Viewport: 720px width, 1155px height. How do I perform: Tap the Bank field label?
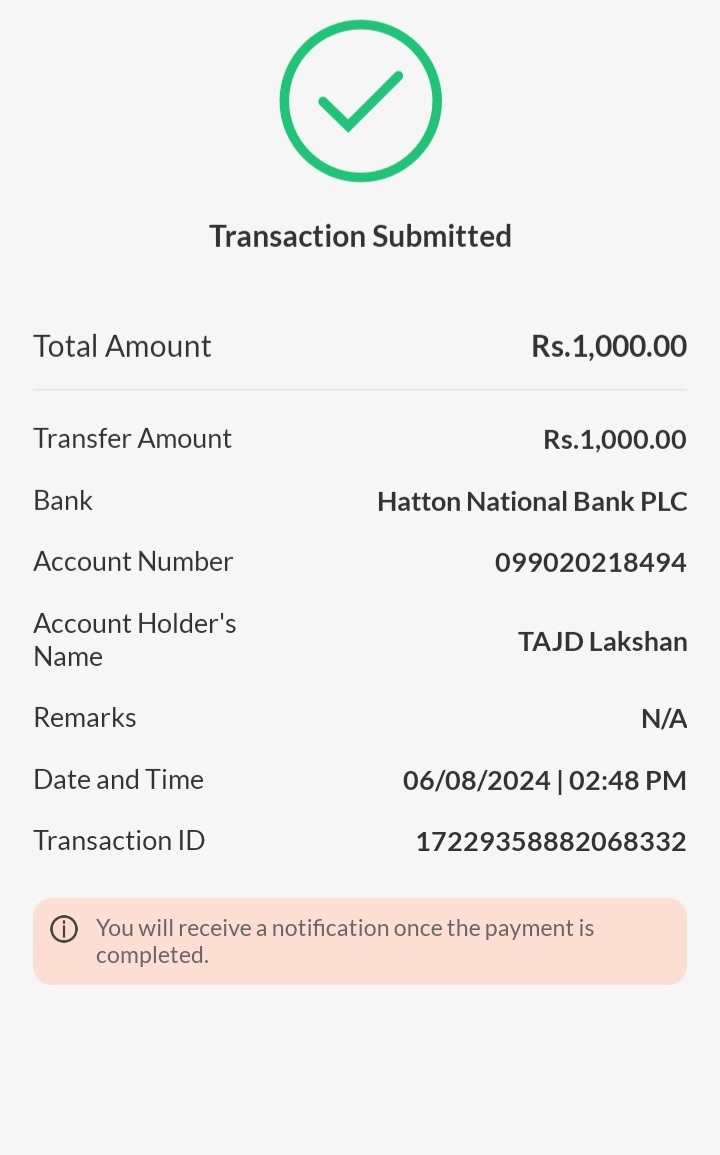click(x=63, y=500)
